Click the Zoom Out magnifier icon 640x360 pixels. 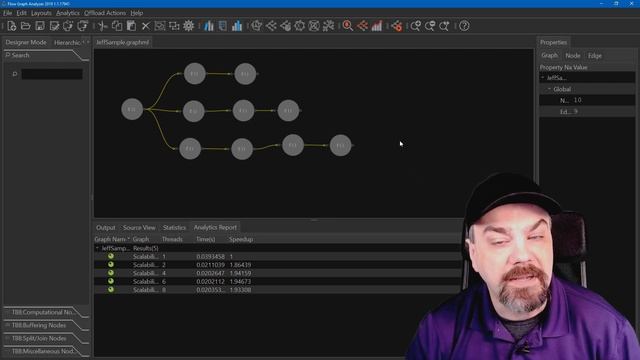tap(430, 26)
